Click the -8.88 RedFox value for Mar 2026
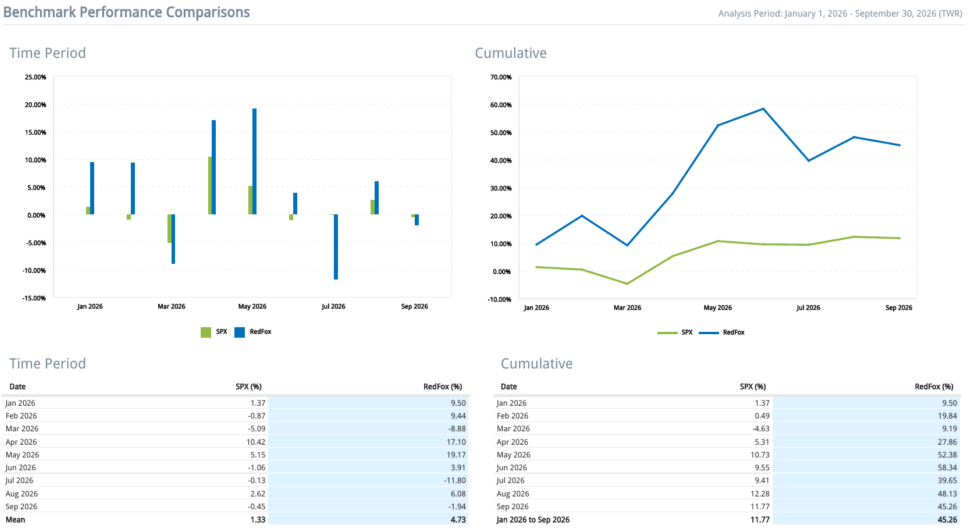This screenshot has height=529, width=974. click(457, 429)
